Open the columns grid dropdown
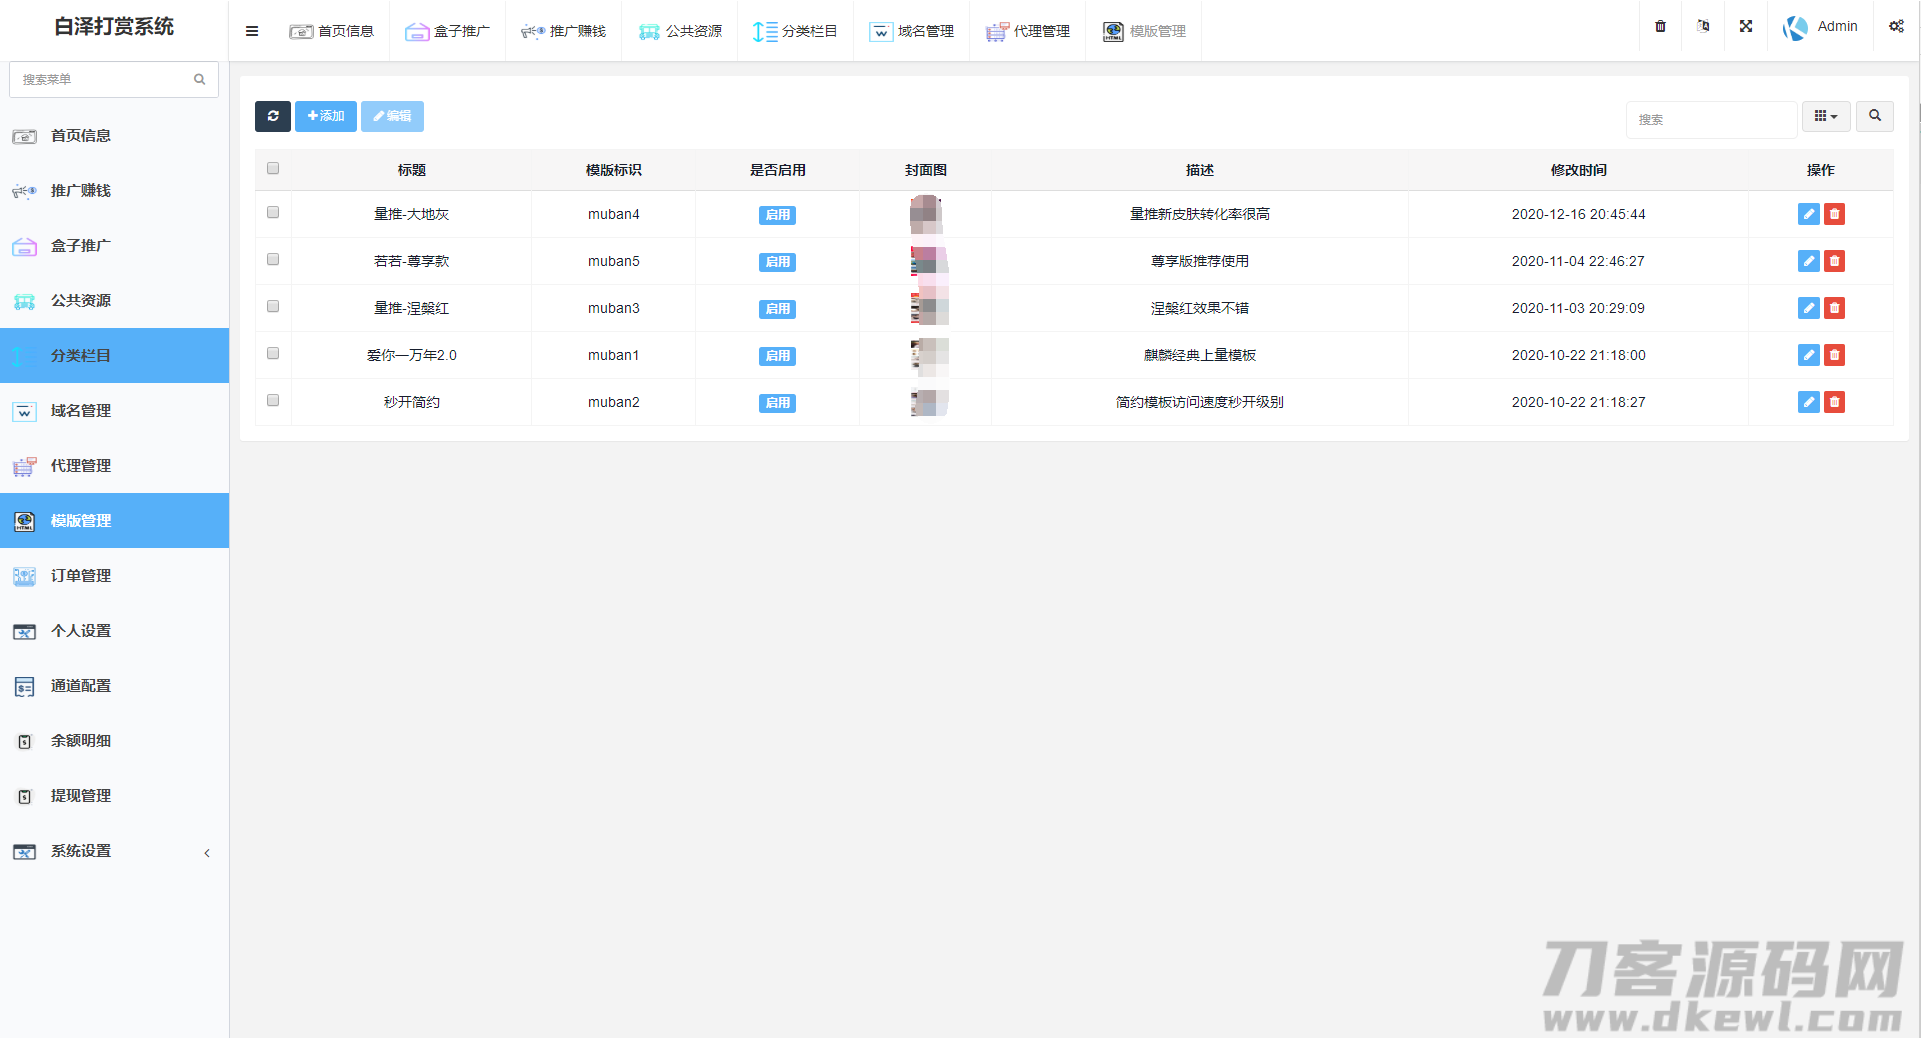Viewport: 1921px width, 1038px height. (1825, 116)
